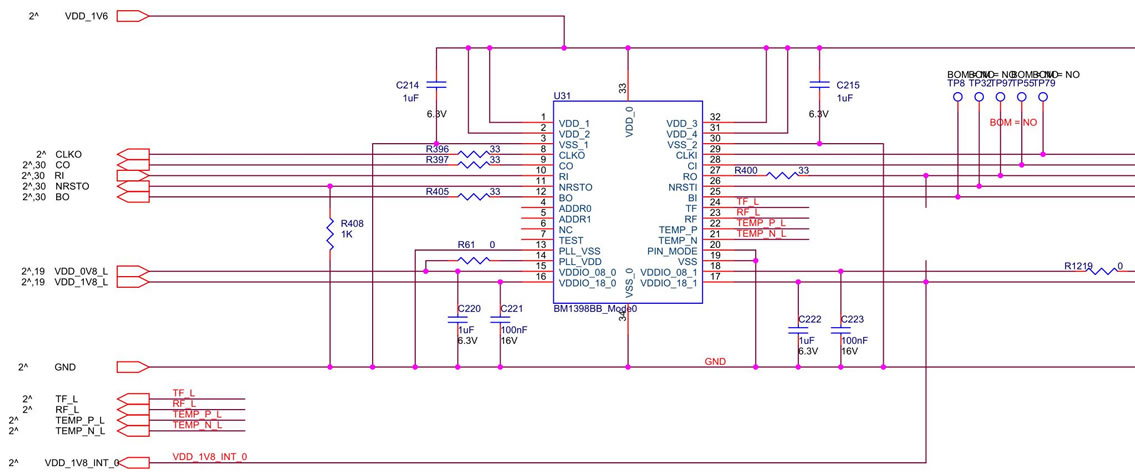Select resistor R396 on the CLKO line
The image size is (1135, 473).
472,154
